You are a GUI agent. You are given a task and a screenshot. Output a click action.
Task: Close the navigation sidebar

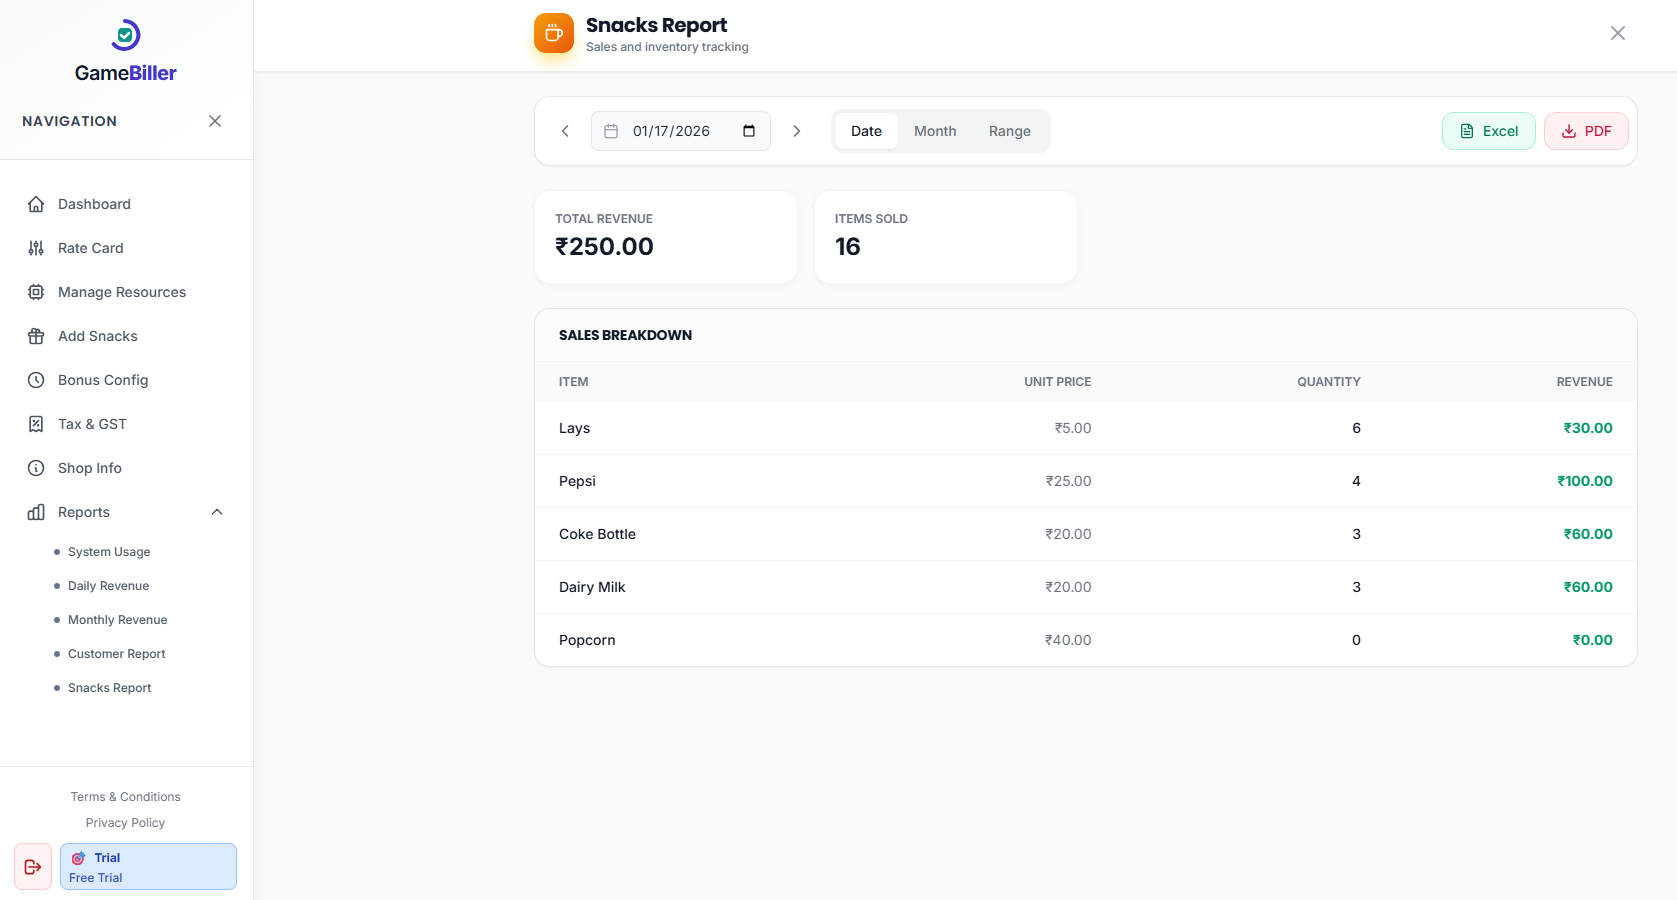point(215,121)
